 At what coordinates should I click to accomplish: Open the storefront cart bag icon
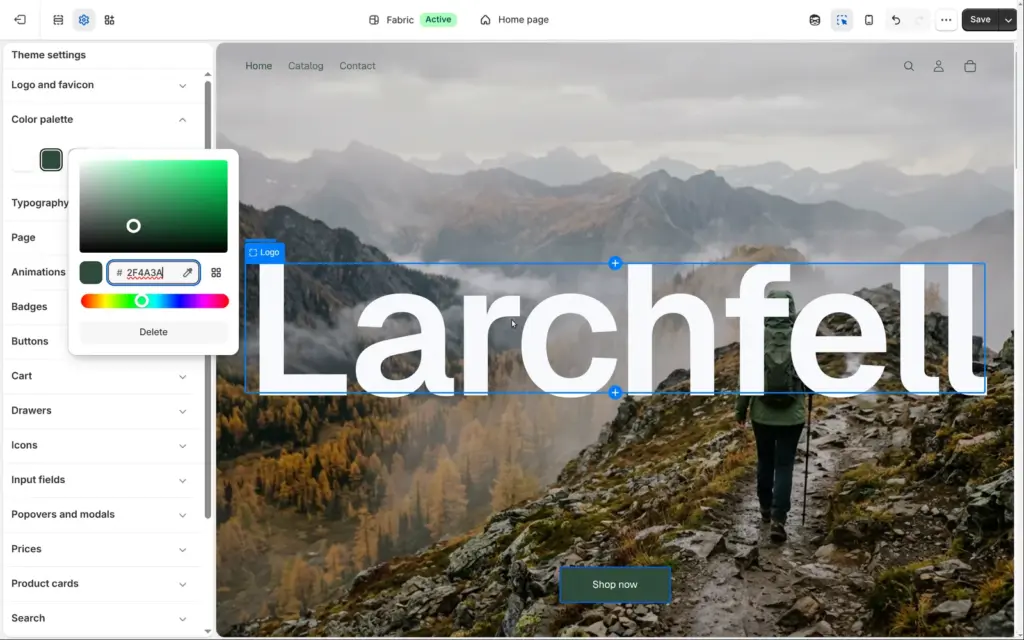[970, 66]
